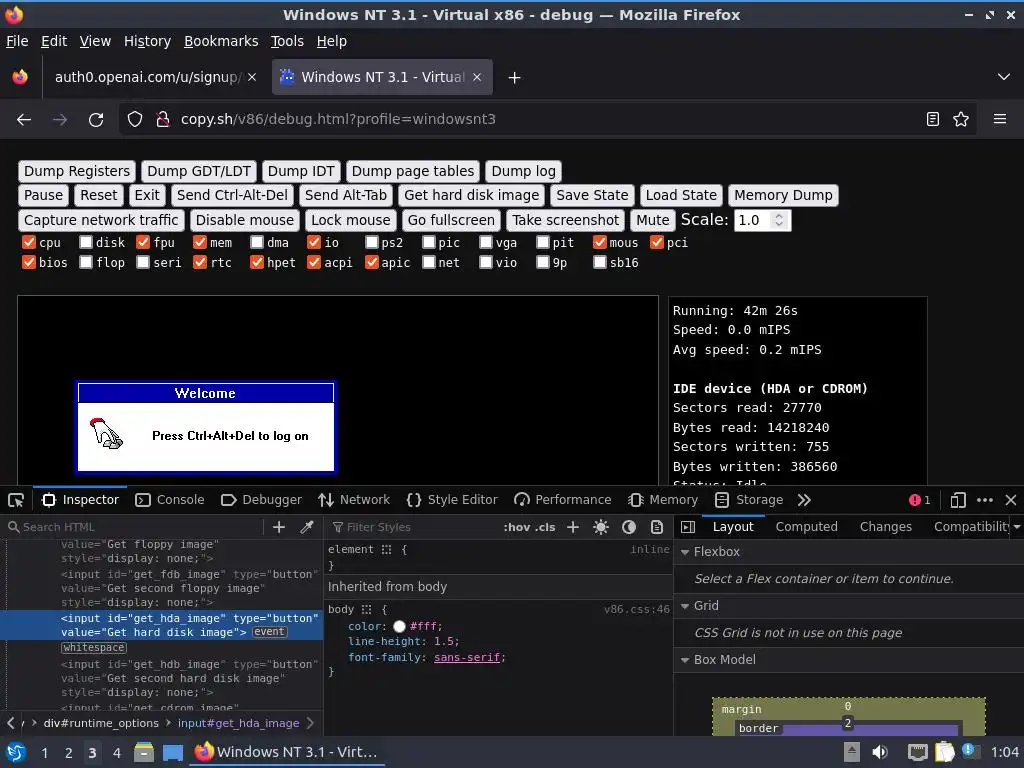Switch to the Console tab

coord(170,500)
